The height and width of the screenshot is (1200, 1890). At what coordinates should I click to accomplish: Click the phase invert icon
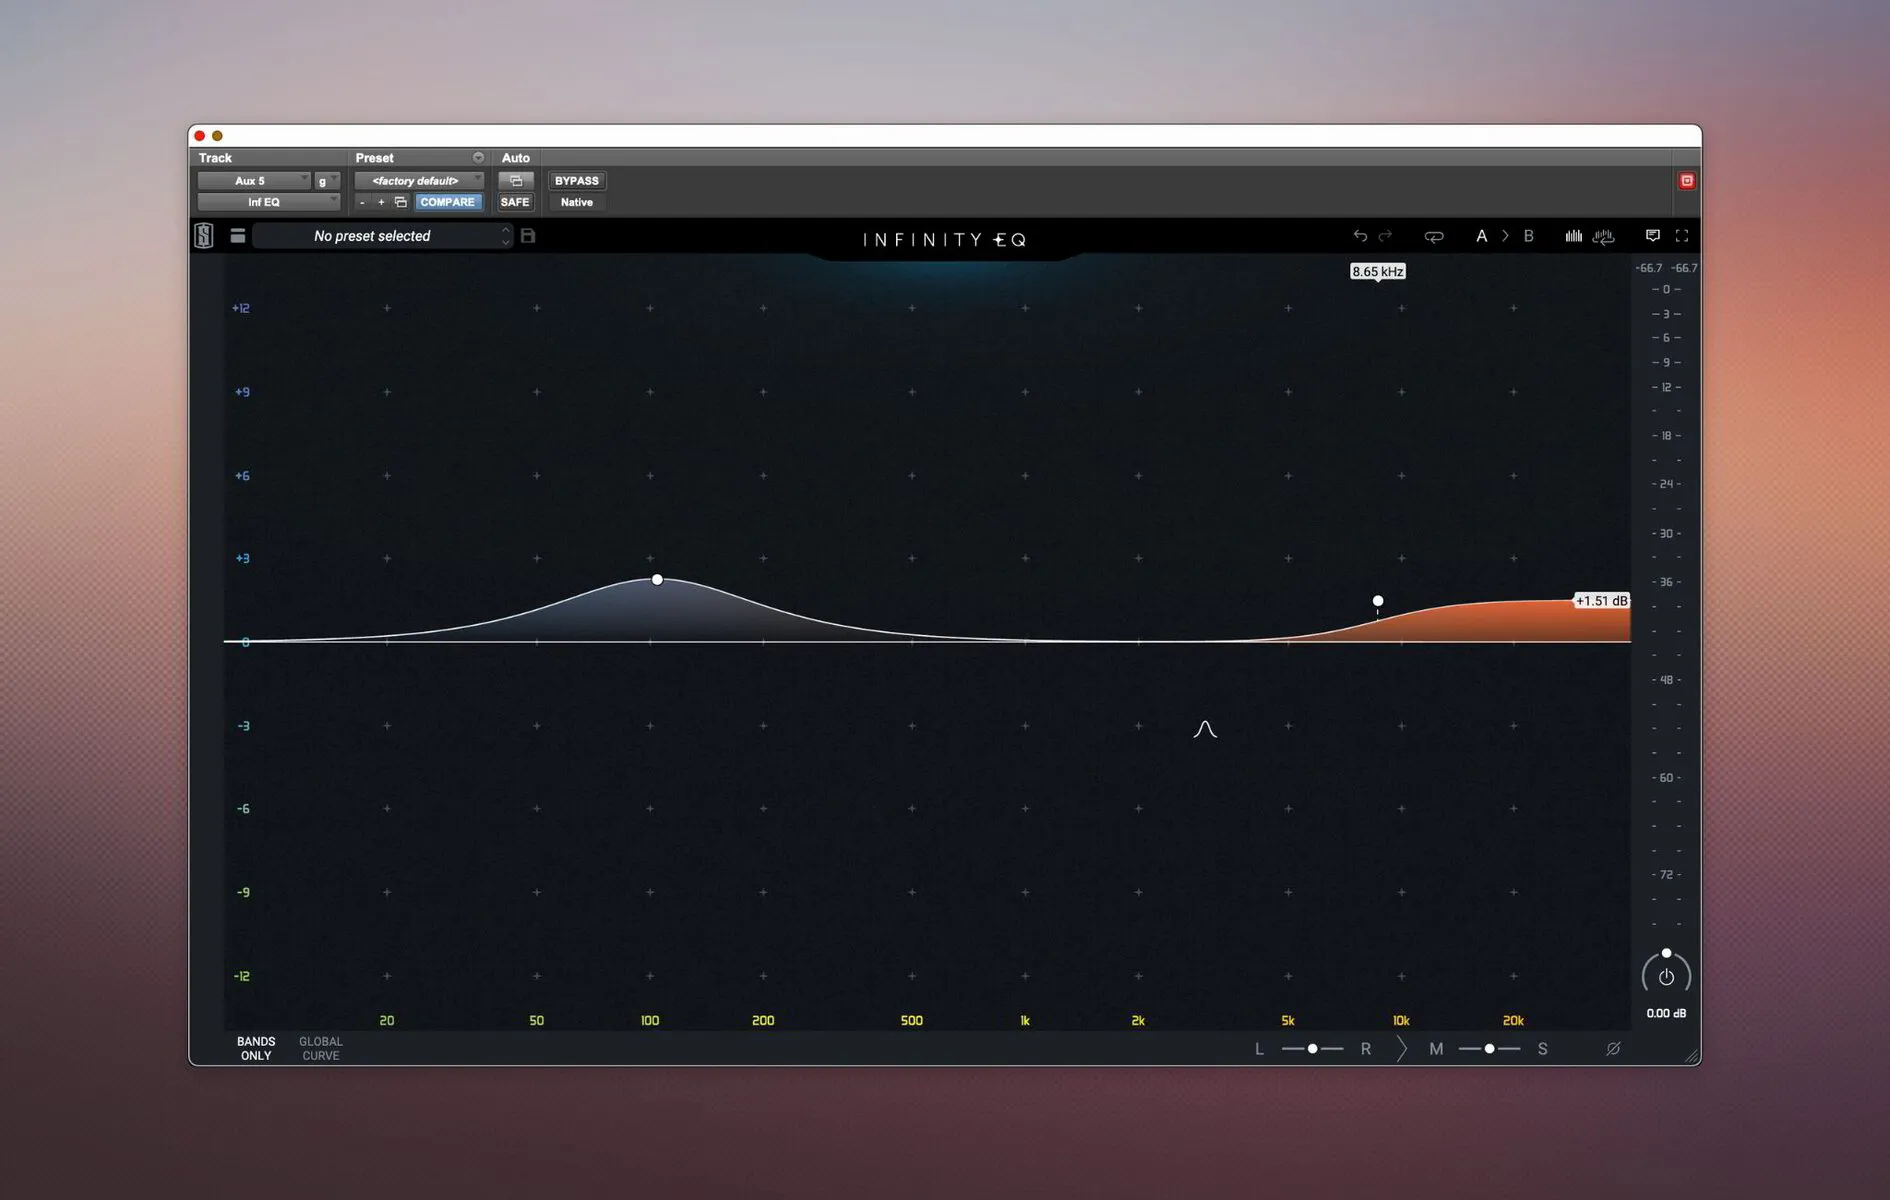(x=1613, y=1049)
